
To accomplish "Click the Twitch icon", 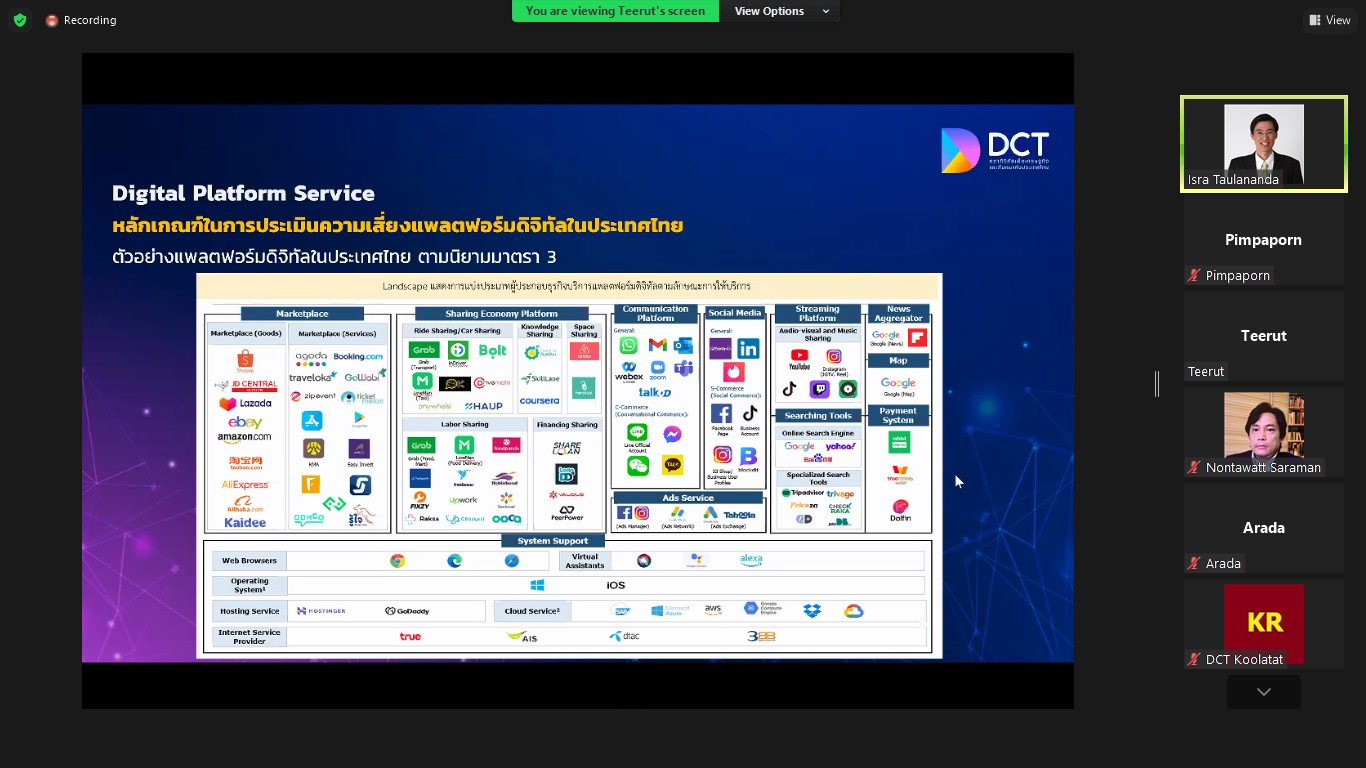I will [x=818, y=390].
